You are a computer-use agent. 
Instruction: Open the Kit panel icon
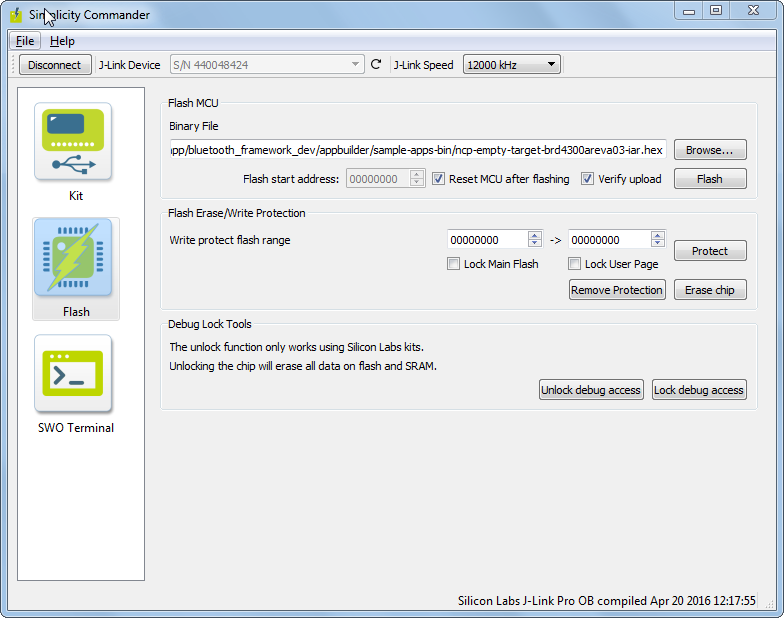coord(75,142)
